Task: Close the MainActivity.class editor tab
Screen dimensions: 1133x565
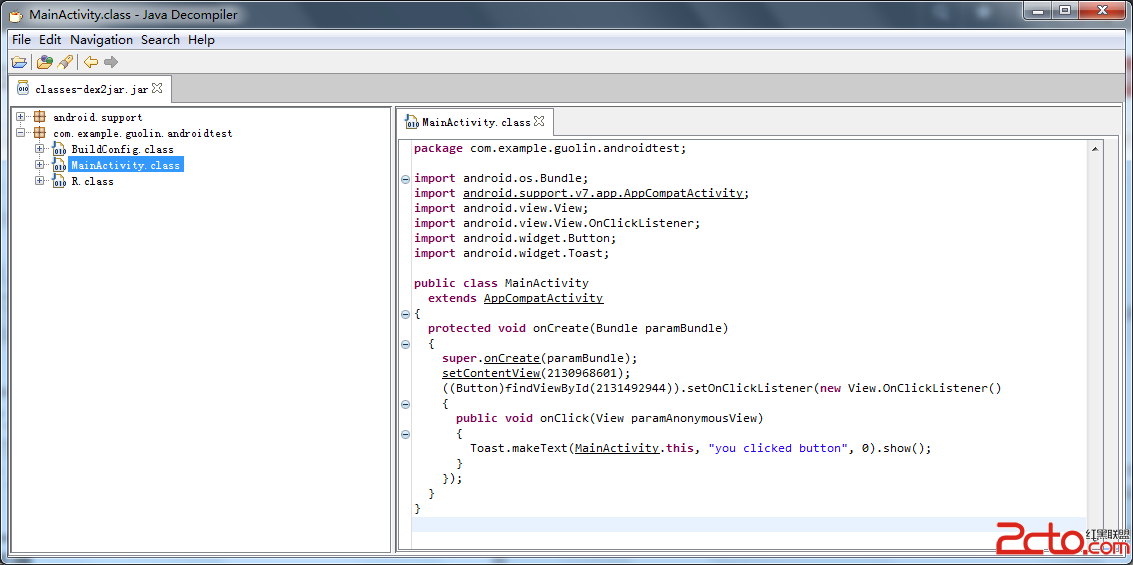Action: point(539,121)
